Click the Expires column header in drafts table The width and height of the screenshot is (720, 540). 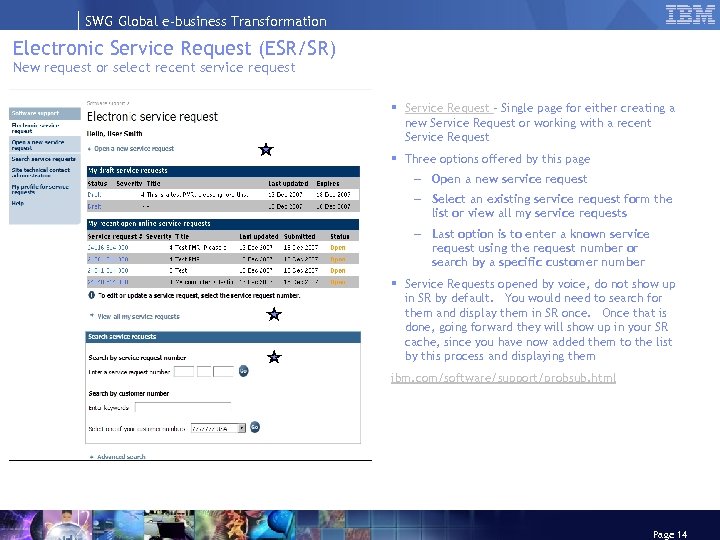[x=328, y=183]
